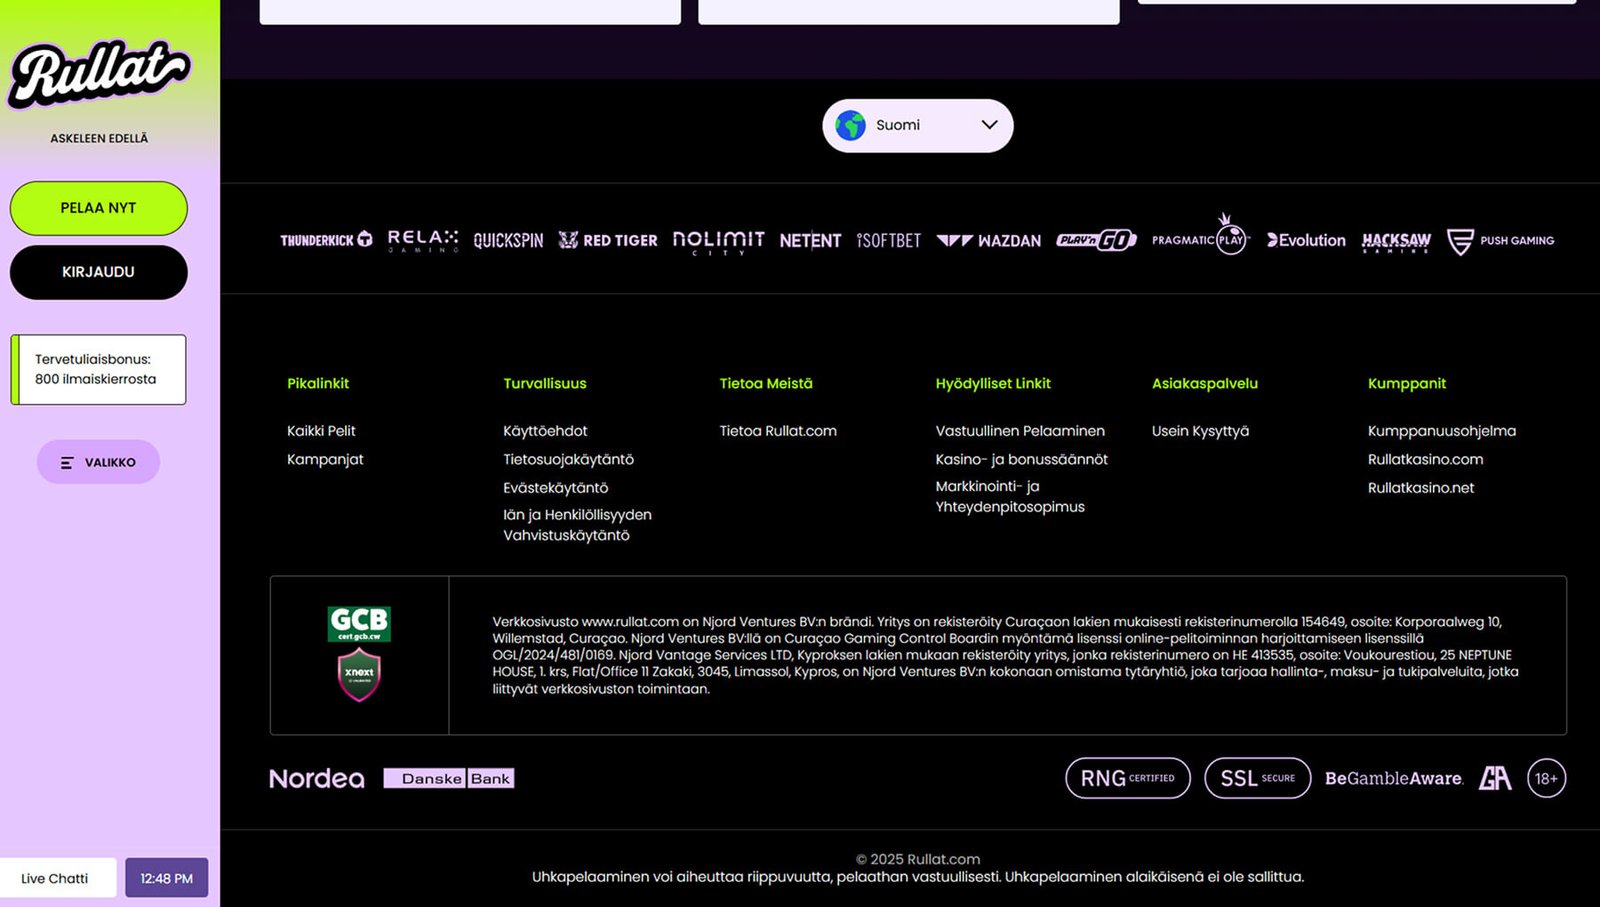Click the Play'n GO provider logo
Viewport: 1600px width, 907px height.
tap(1096, 240)
